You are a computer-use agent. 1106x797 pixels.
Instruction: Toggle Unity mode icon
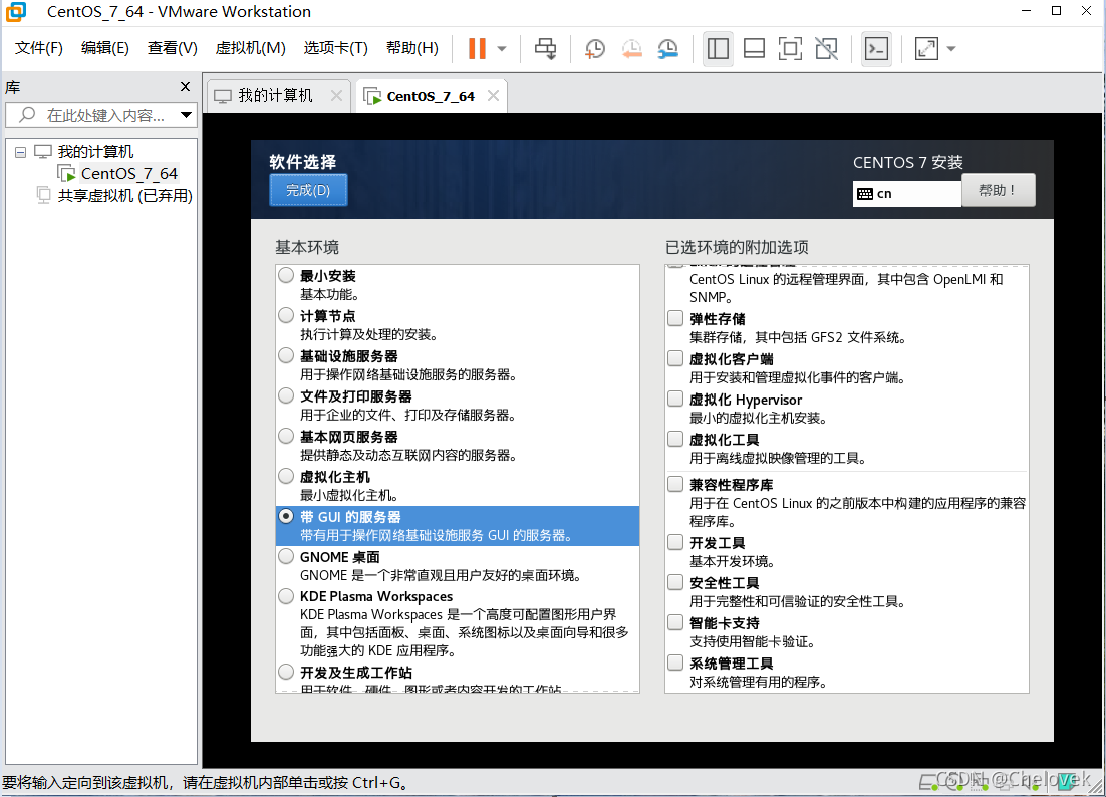coord(826,48)
